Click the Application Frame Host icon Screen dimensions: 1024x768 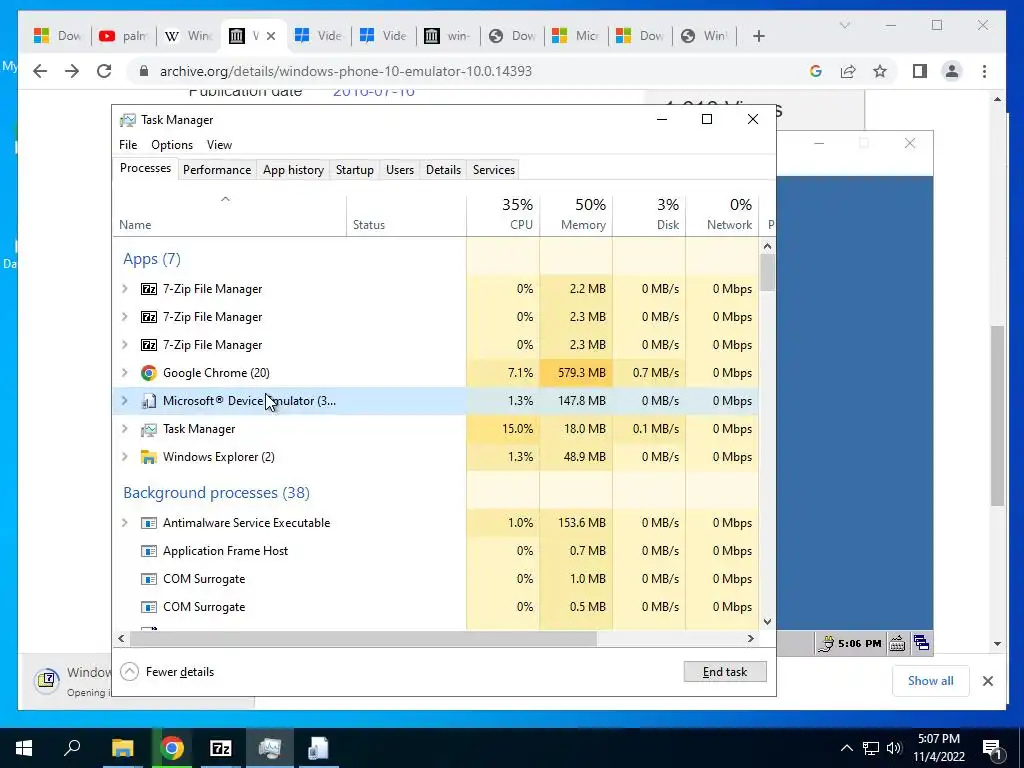149,551
